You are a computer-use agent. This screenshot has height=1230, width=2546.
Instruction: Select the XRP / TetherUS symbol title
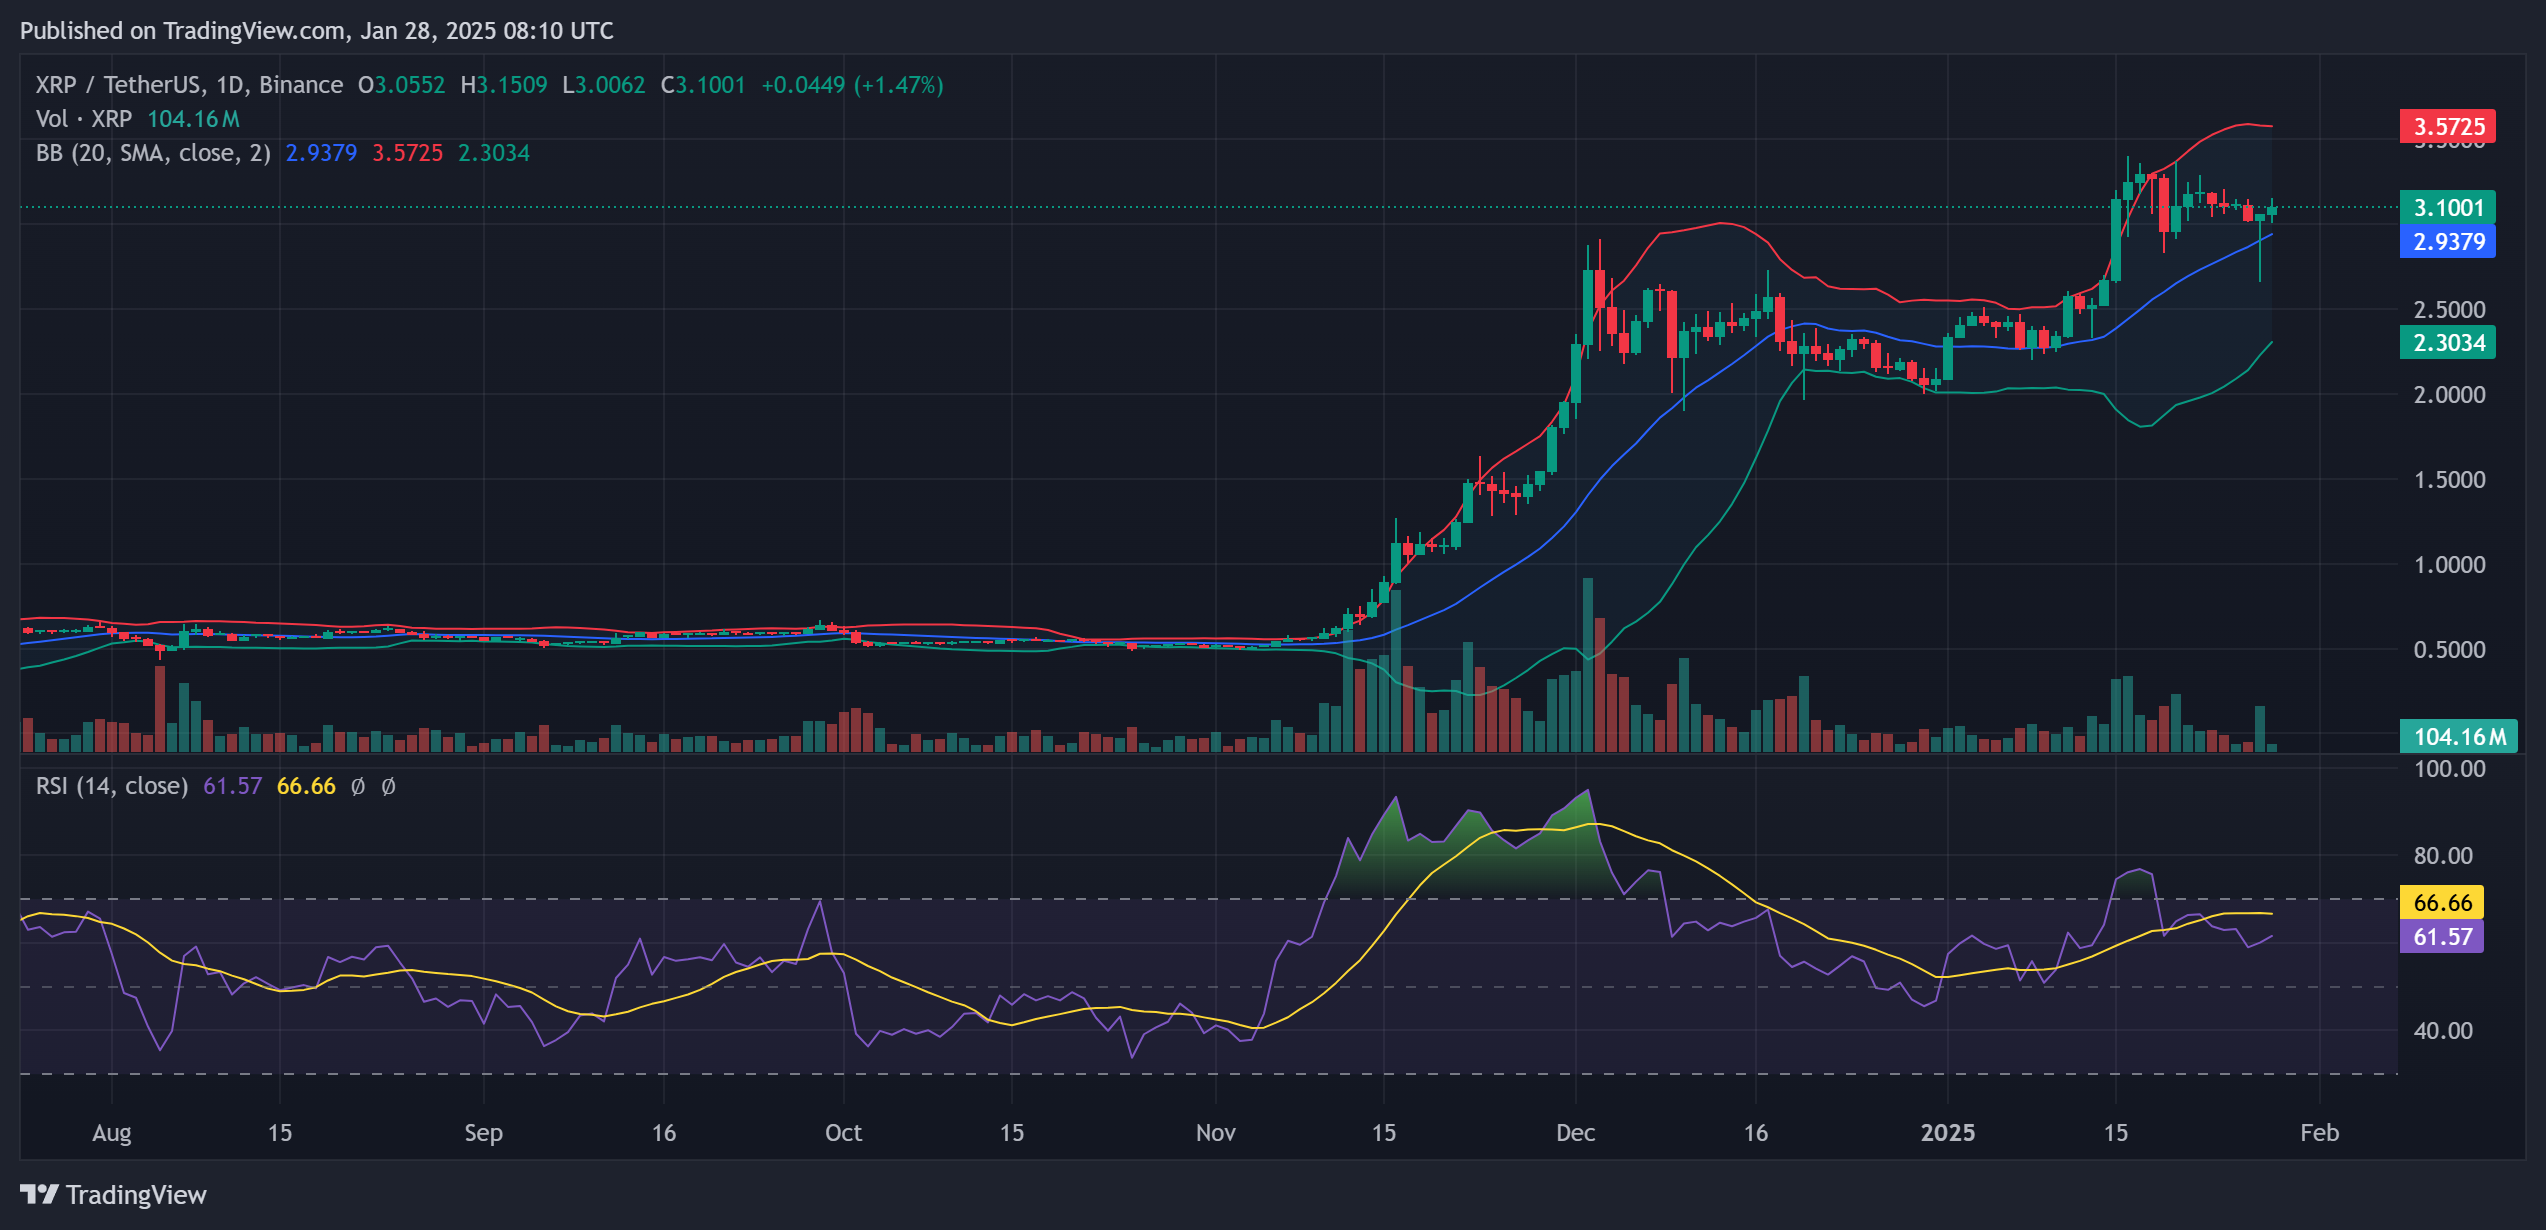[x=120, y=85]
